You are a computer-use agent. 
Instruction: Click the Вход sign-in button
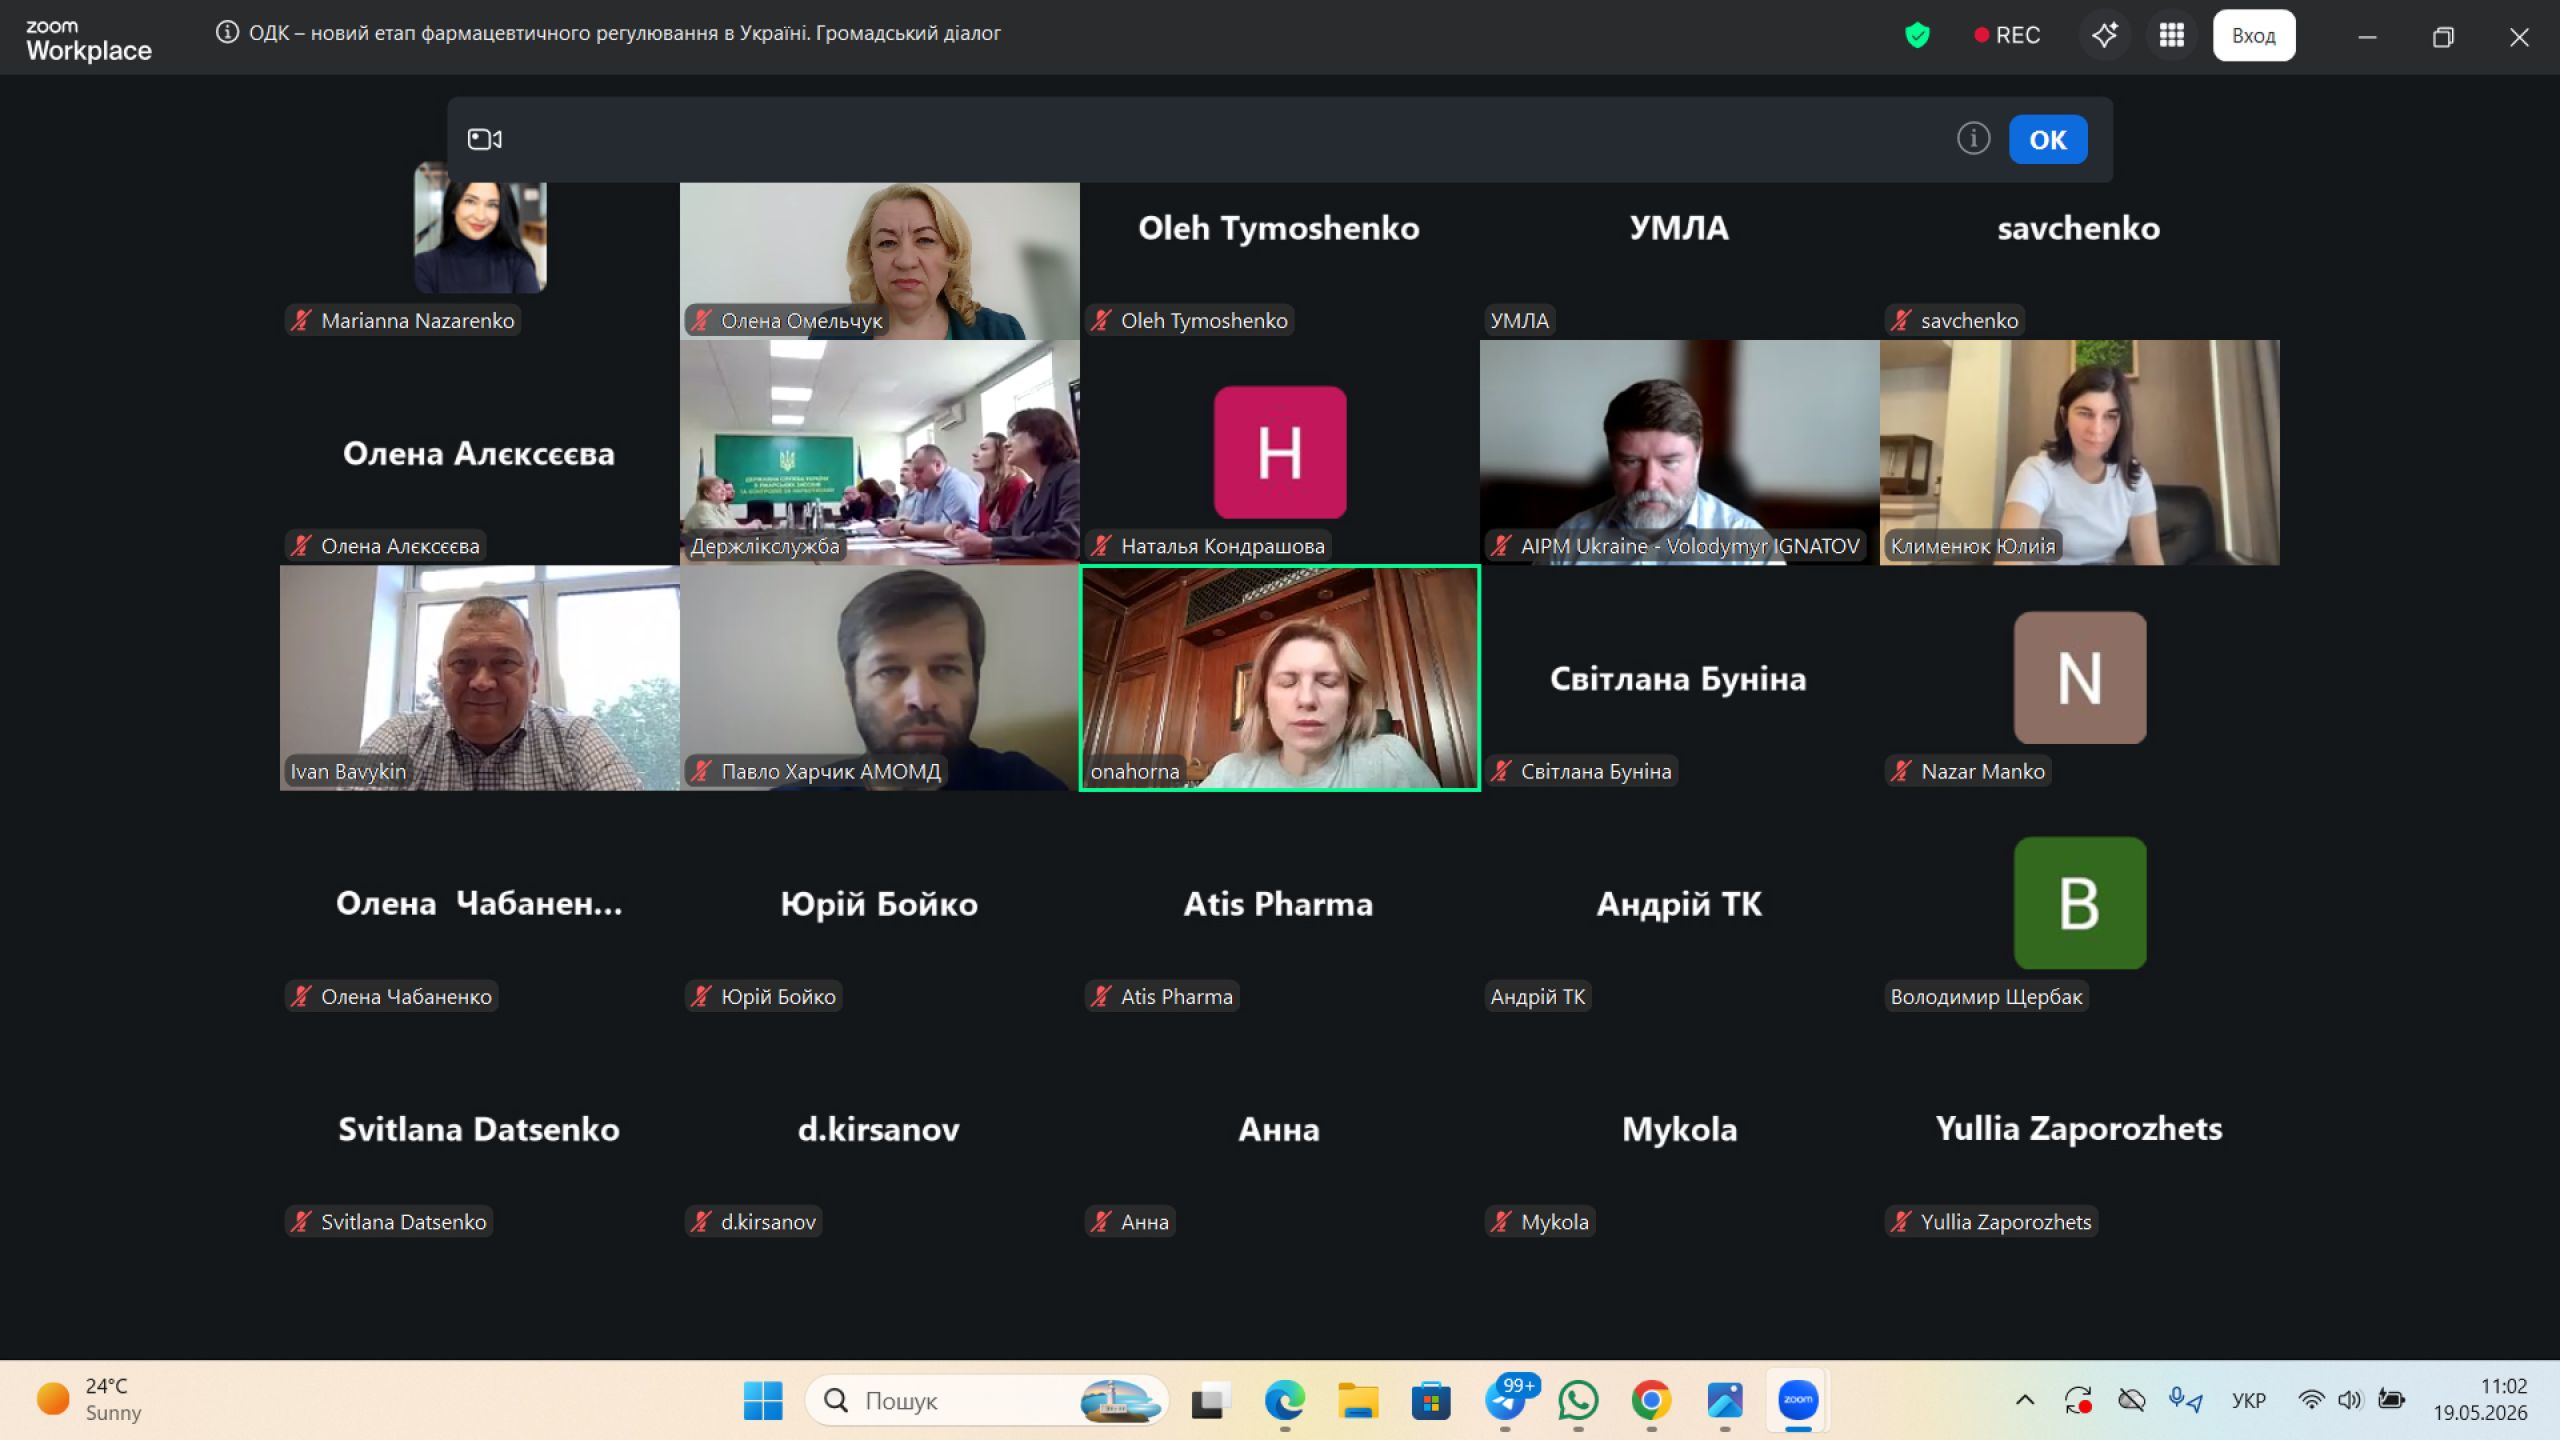(x=2253, y=35)
